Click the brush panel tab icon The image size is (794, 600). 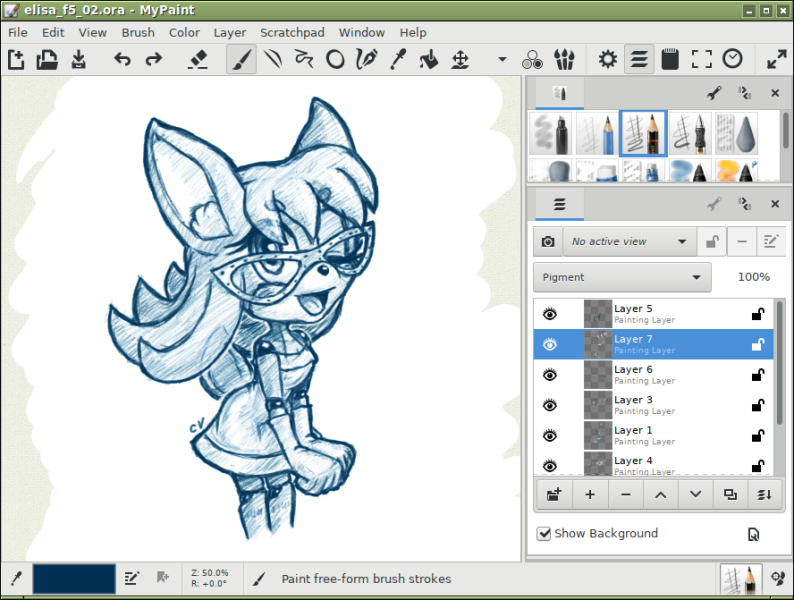click(560, 94)
